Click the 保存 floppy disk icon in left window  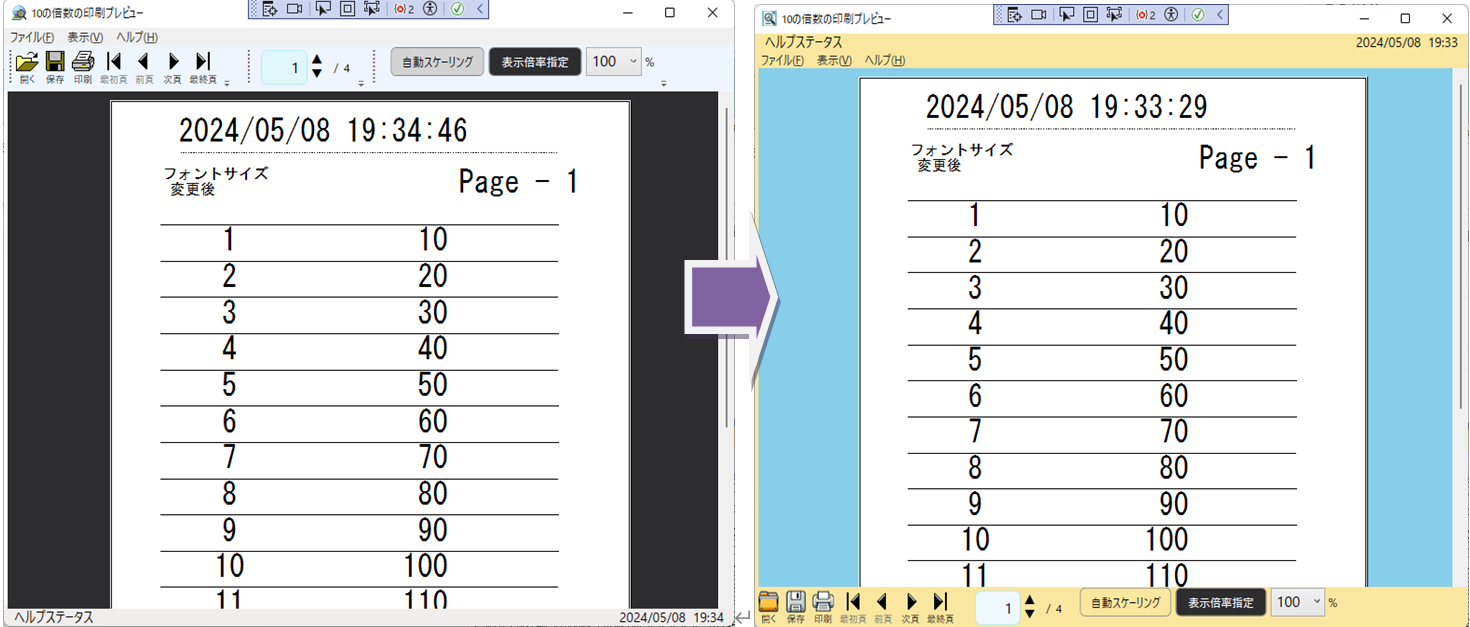click(55, 62)
